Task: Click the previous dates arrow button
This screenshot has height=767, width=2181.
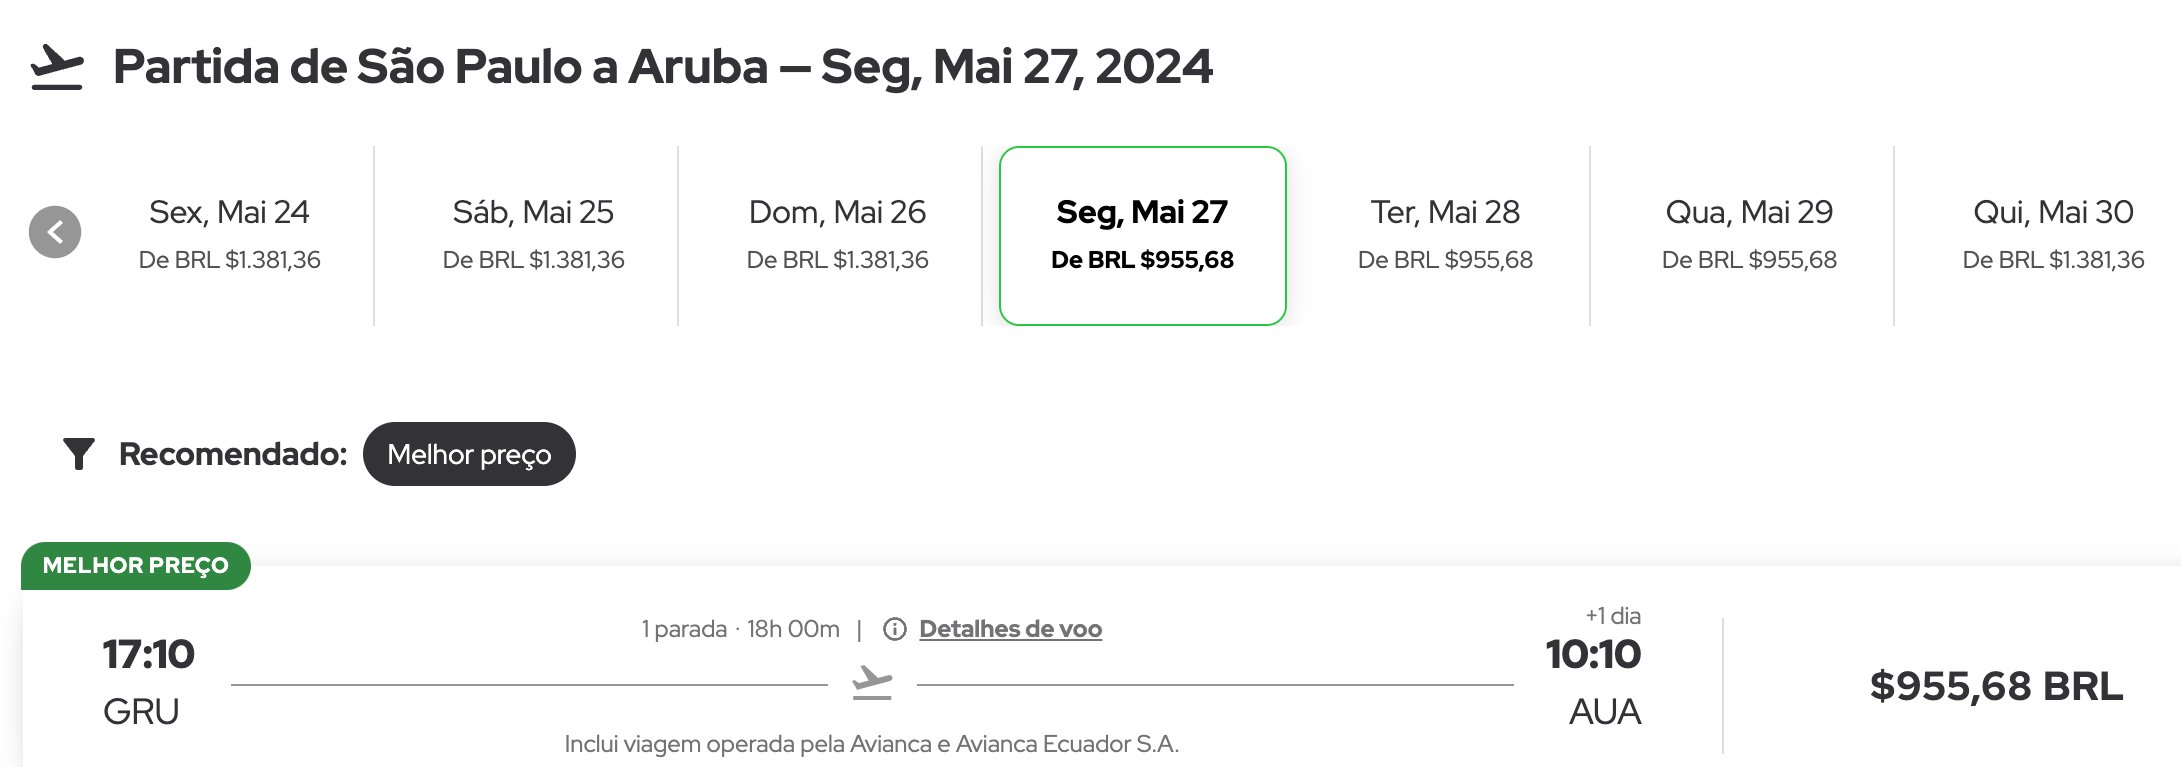Action: (55, 232)
